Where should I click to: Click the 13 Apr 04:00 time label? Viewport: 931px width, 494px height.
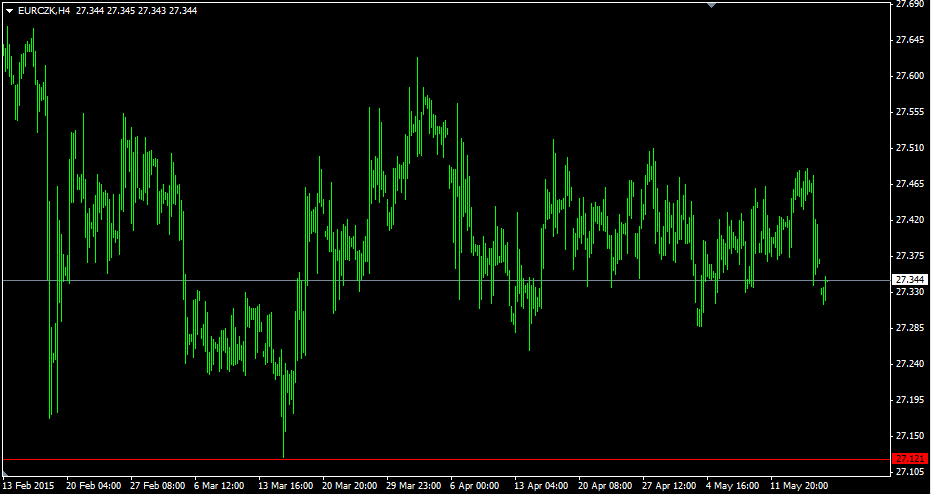(x=542, y=486)
